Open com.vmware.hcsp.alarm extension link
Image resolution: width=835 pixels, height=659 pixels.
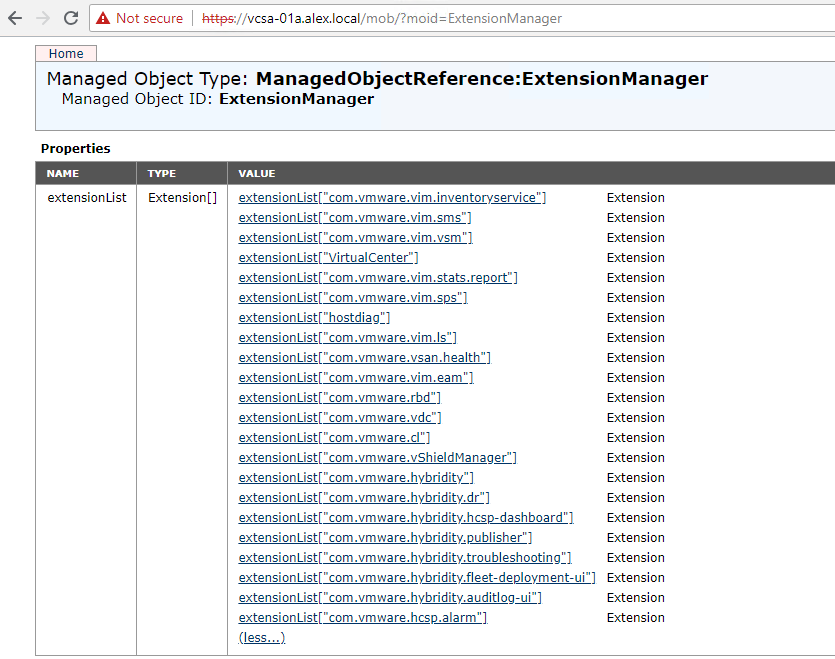(x=362, y=617)
